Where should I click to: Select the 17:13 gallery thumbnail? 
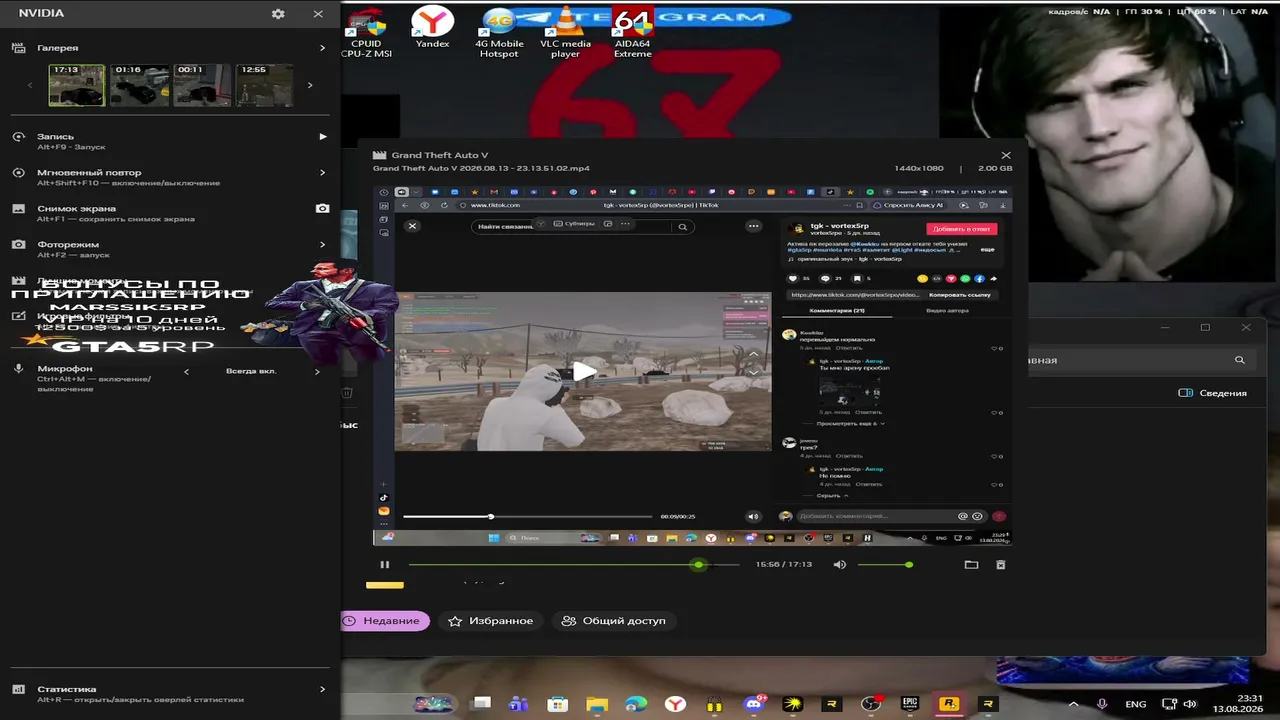77,85
